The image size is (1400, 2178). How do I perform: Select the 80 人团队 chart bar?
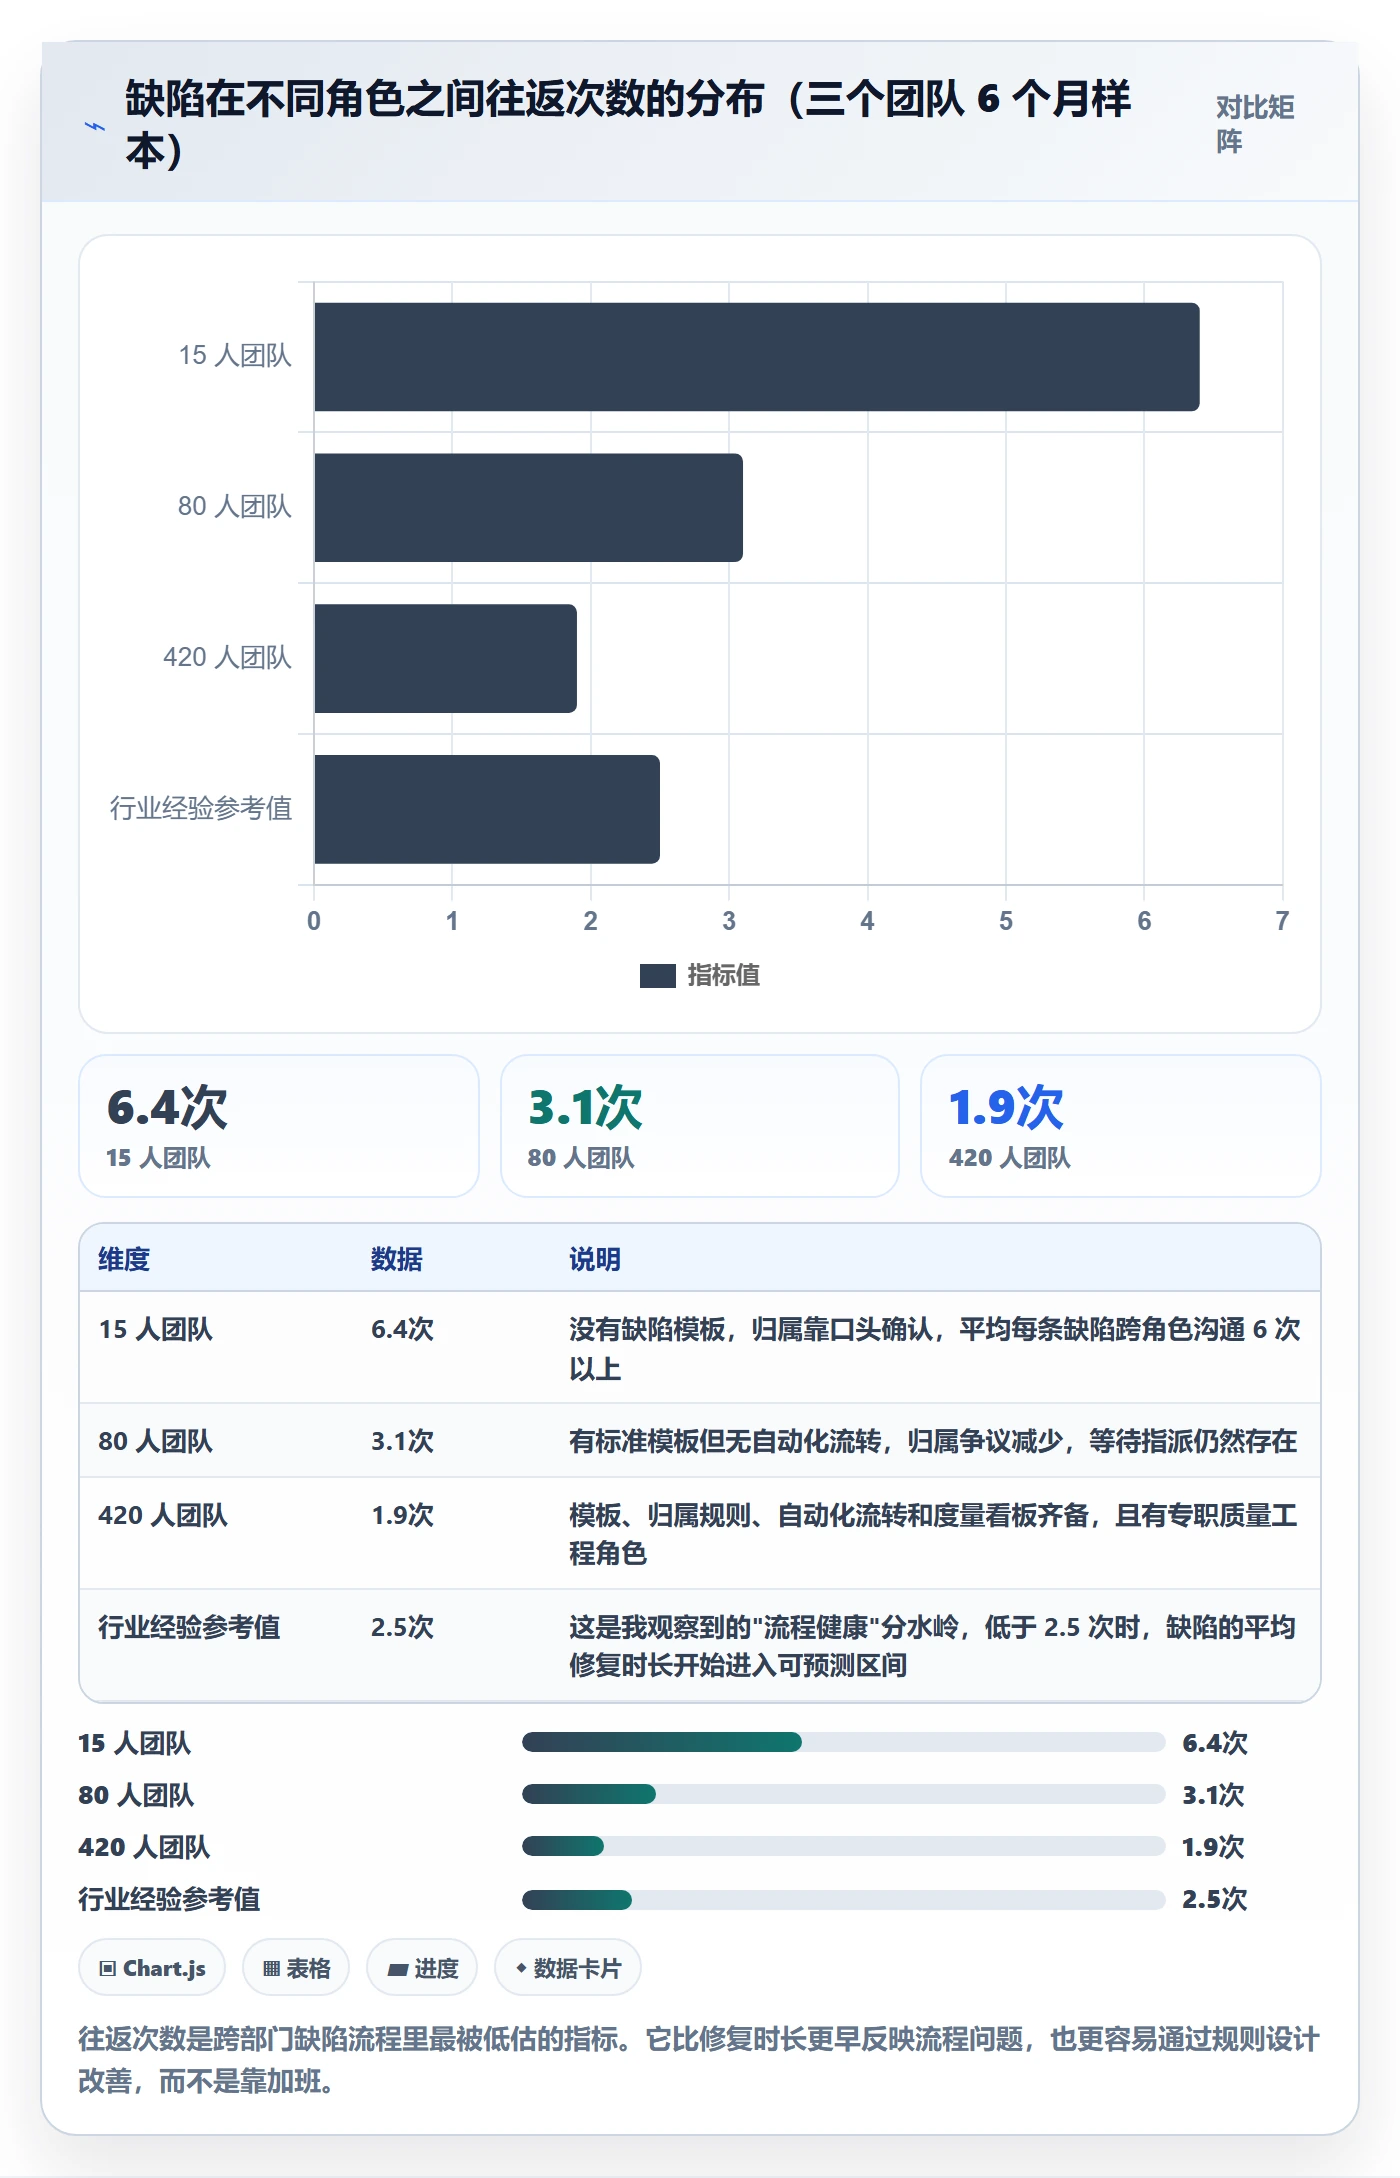pyautogui.click(x=528, y=507)
